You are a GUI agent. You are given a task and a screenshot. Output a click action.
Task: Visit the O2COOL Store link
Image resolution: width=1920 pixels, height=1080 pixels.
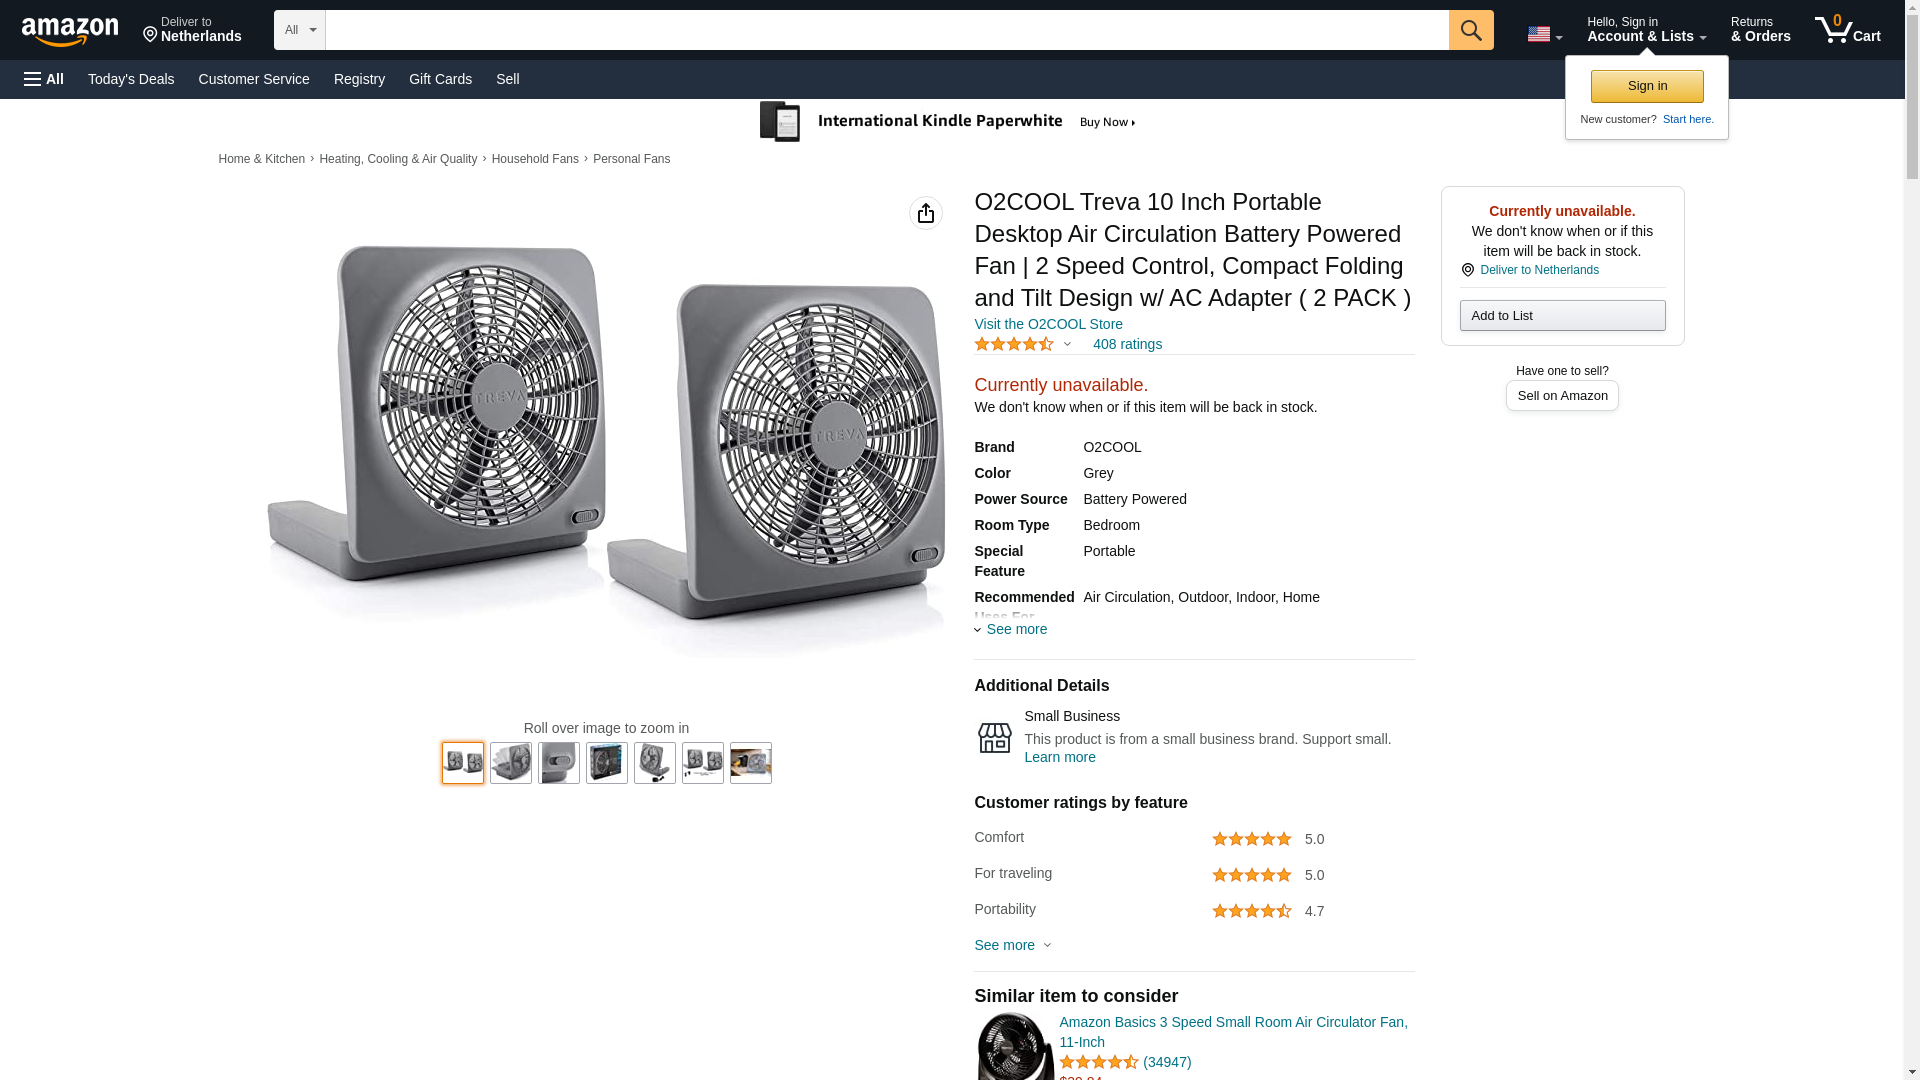click(1048, 324)
